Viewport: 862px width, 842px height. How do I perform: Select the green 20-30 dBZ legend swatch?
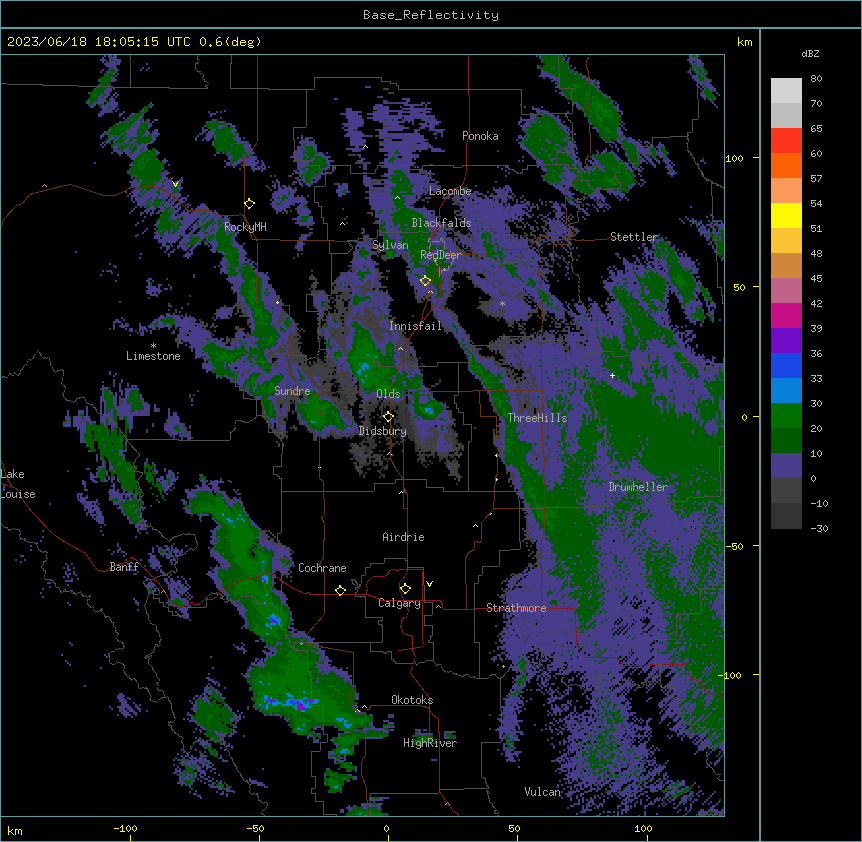pos(786,416)
